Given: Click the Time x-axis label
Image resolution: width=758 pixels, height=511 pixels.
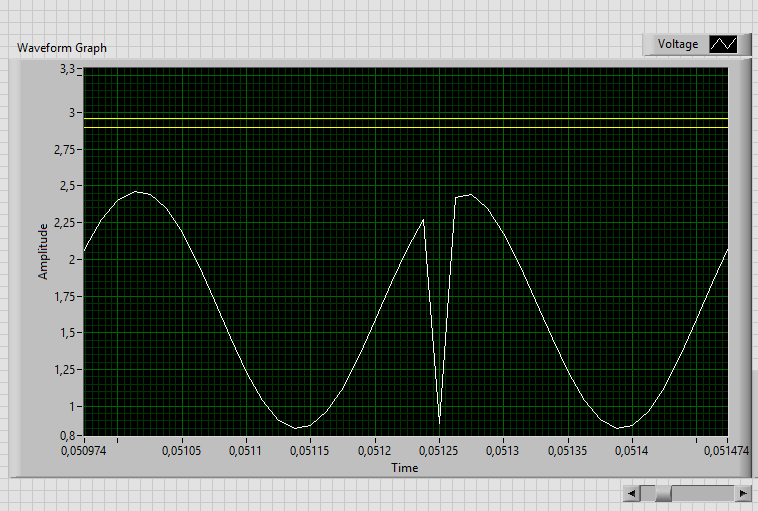Looking at the screenshot, I should [x=405, y=468].
